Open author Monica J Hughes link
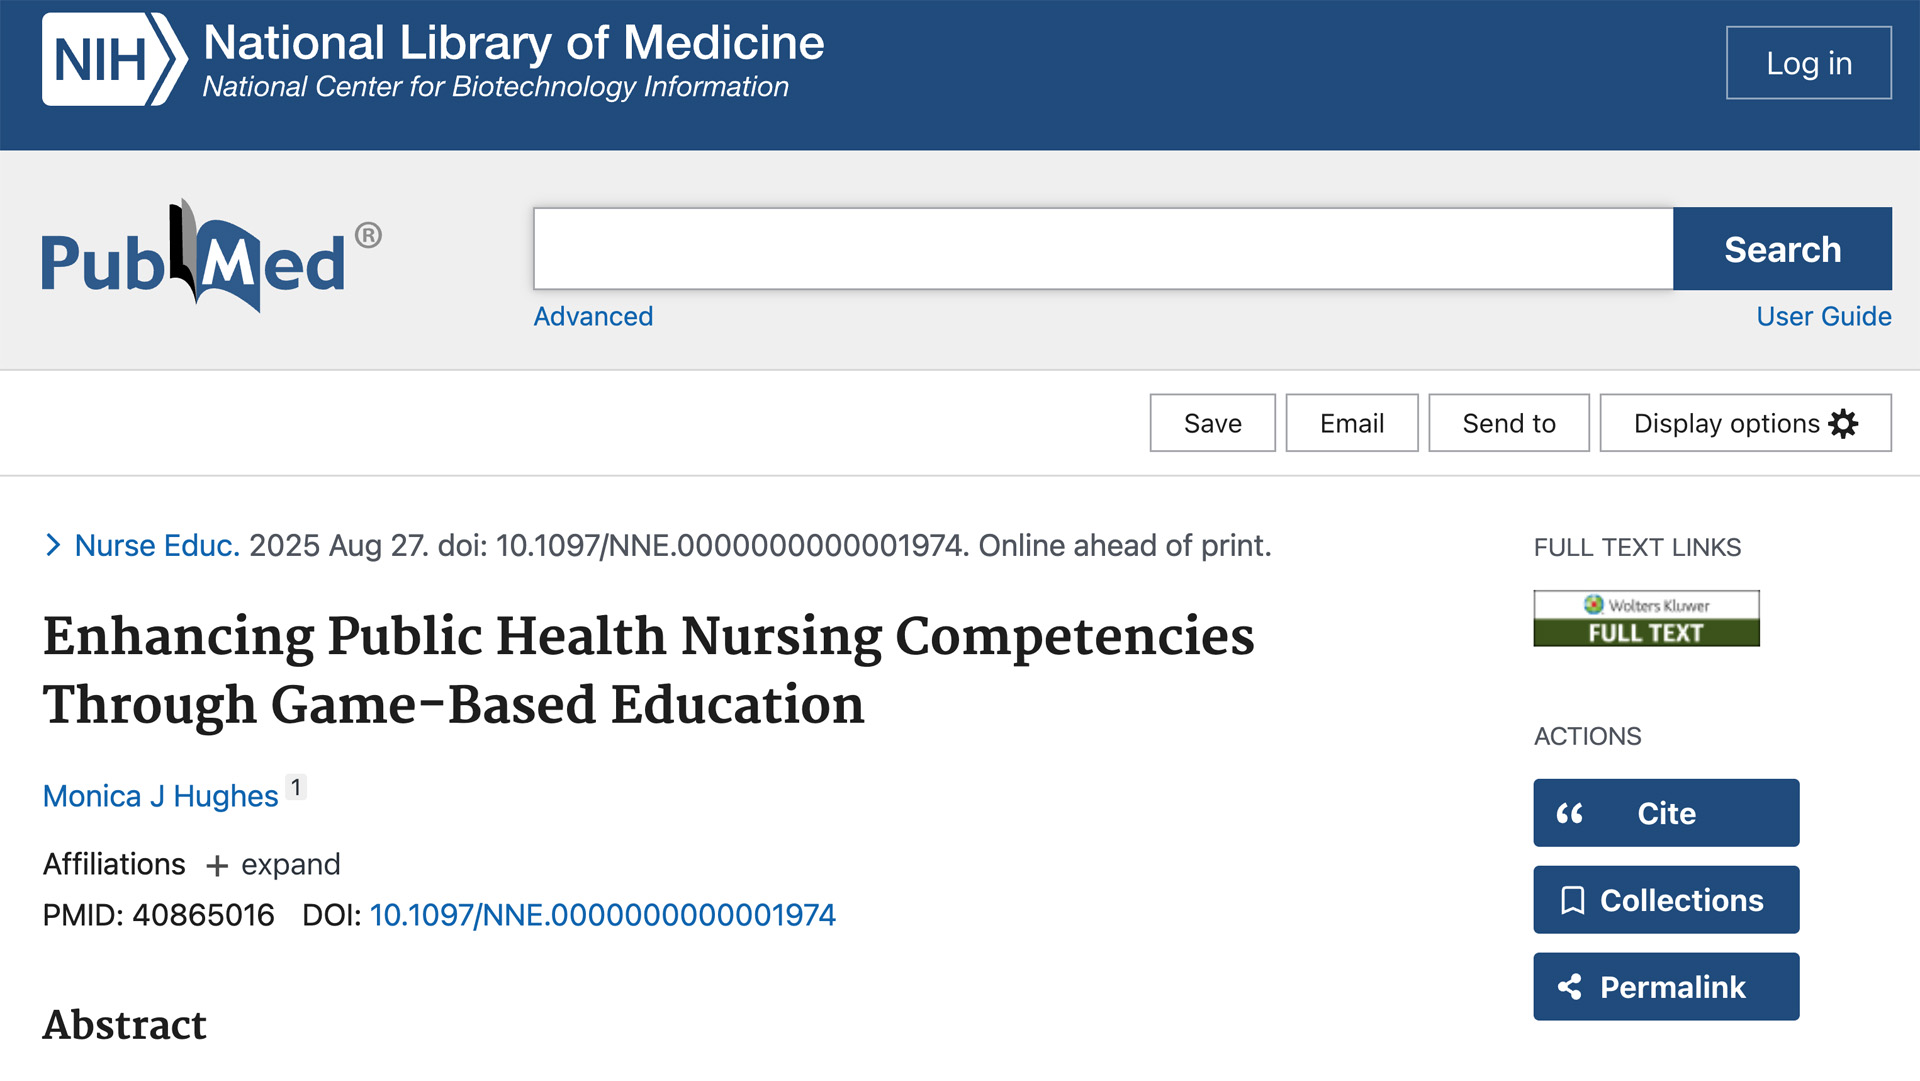The height and width of the screenshot is (1081, 1920). [x=160, y=797]
